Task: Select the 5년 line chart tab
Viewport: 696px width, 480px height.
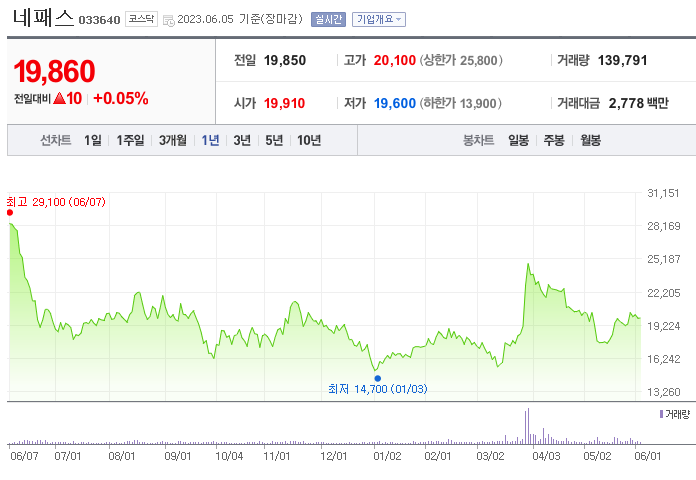Action: [274, 140]
